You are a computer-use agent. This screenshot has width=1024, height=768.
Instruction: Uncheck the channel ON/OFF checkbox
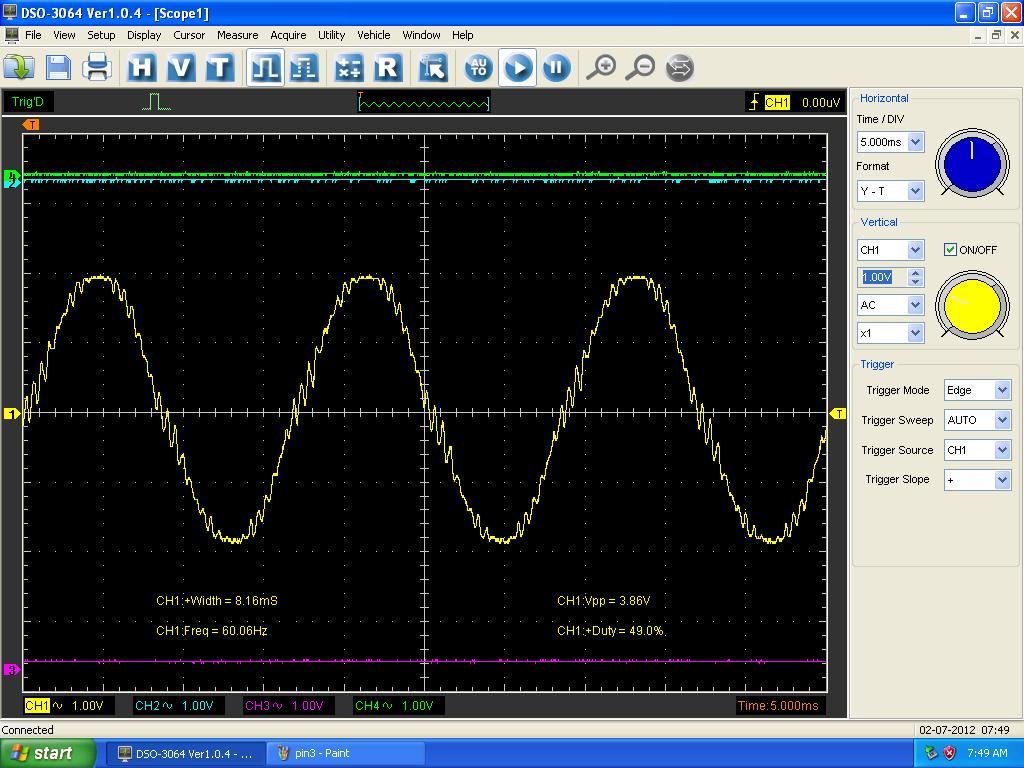click(x=950, y=250)
